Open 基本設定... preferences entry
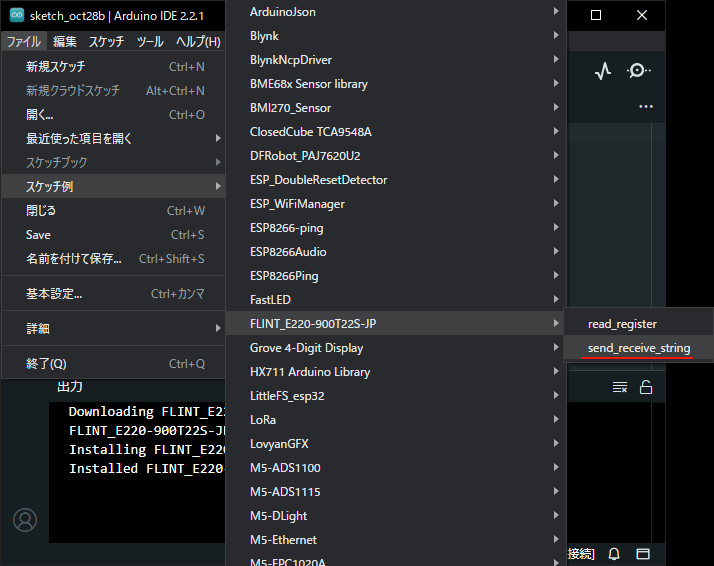 pos(114,294)
